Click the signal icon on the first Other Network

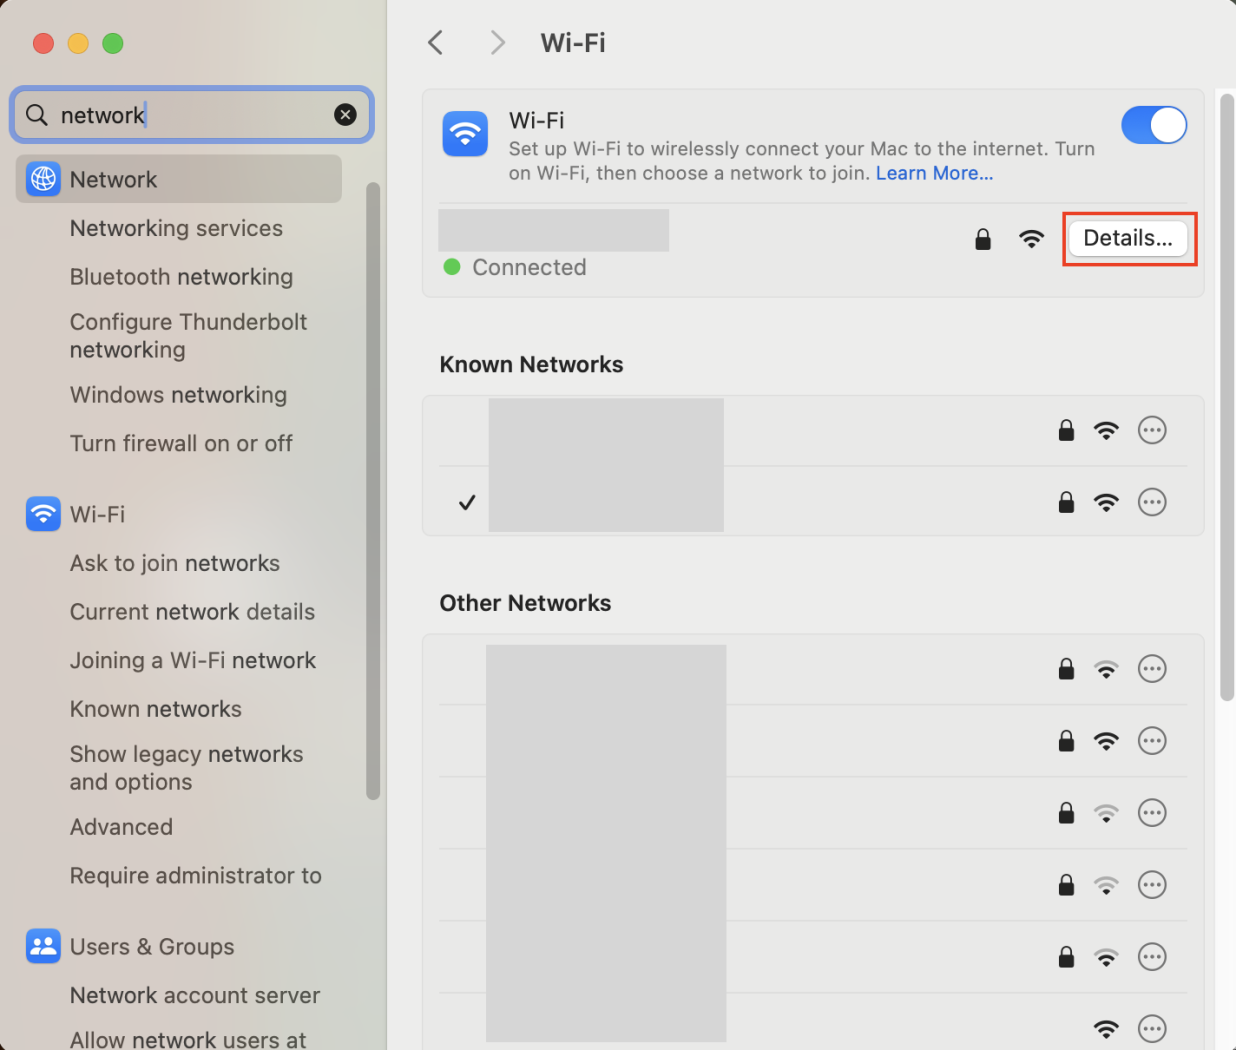1106,669
